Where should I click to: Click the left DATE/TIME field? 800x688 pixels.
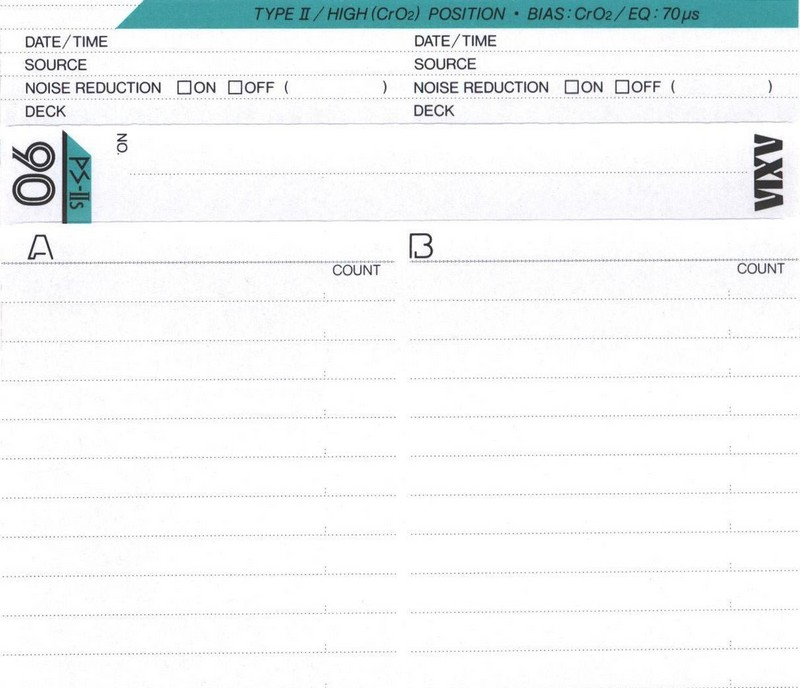(x=250, y=42)
